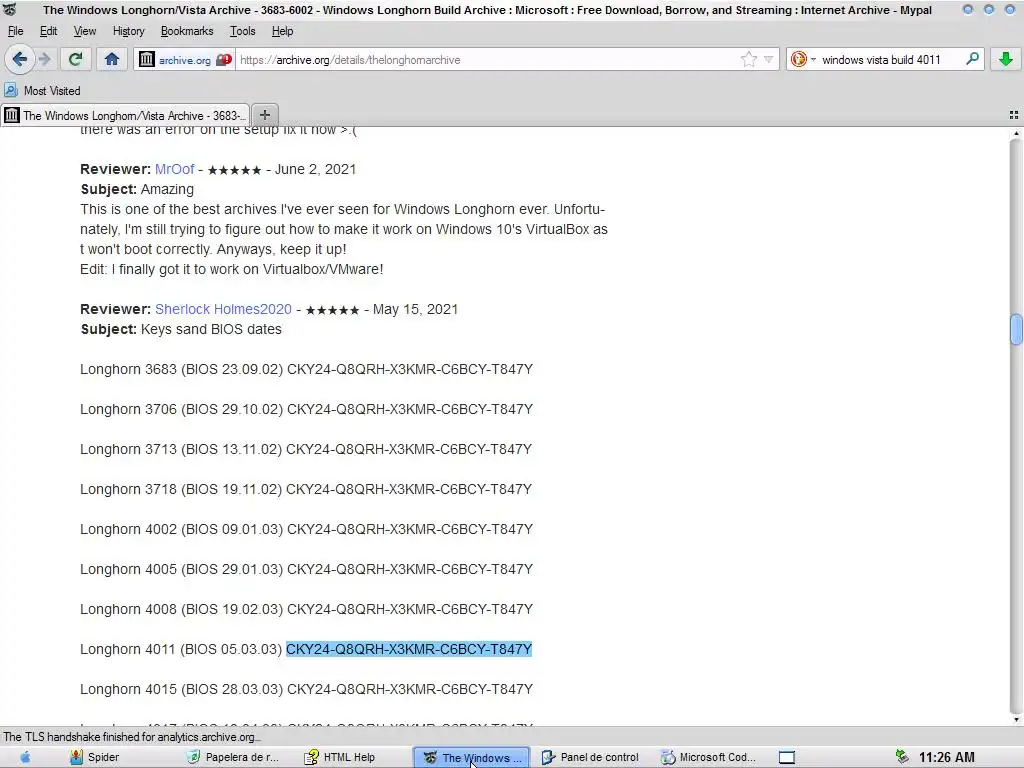1024x768 pixels.
Task: Click the system tray network icon
Action: (x=902, y=757)
